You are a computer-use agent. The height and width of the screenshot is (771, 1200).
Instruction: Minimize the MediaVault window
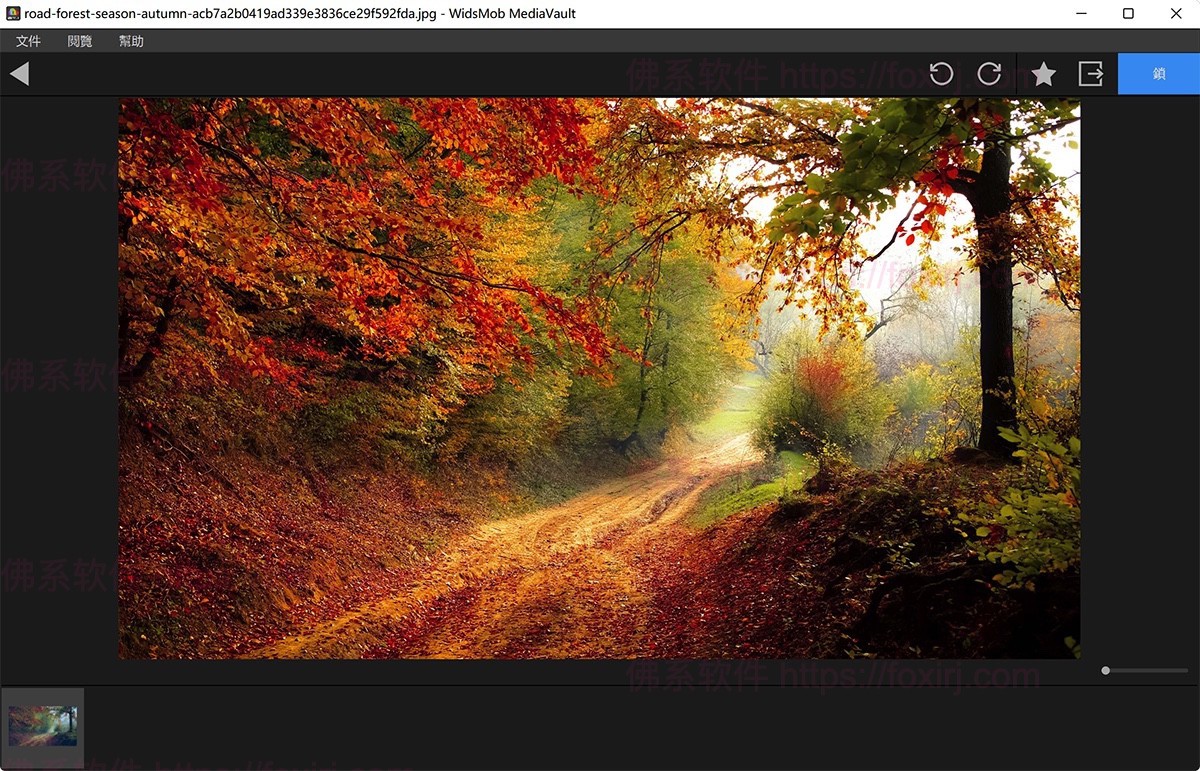coord(1082,14)
